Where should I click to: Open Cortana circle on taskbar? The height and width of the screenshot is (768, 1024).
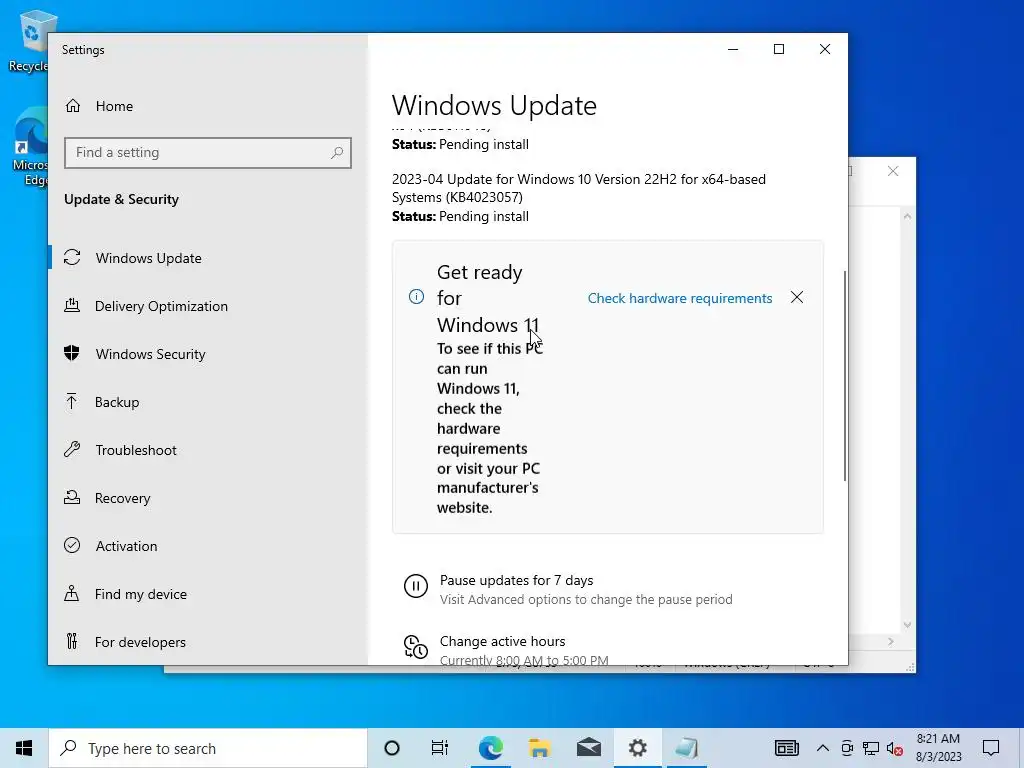coord(392,748)
